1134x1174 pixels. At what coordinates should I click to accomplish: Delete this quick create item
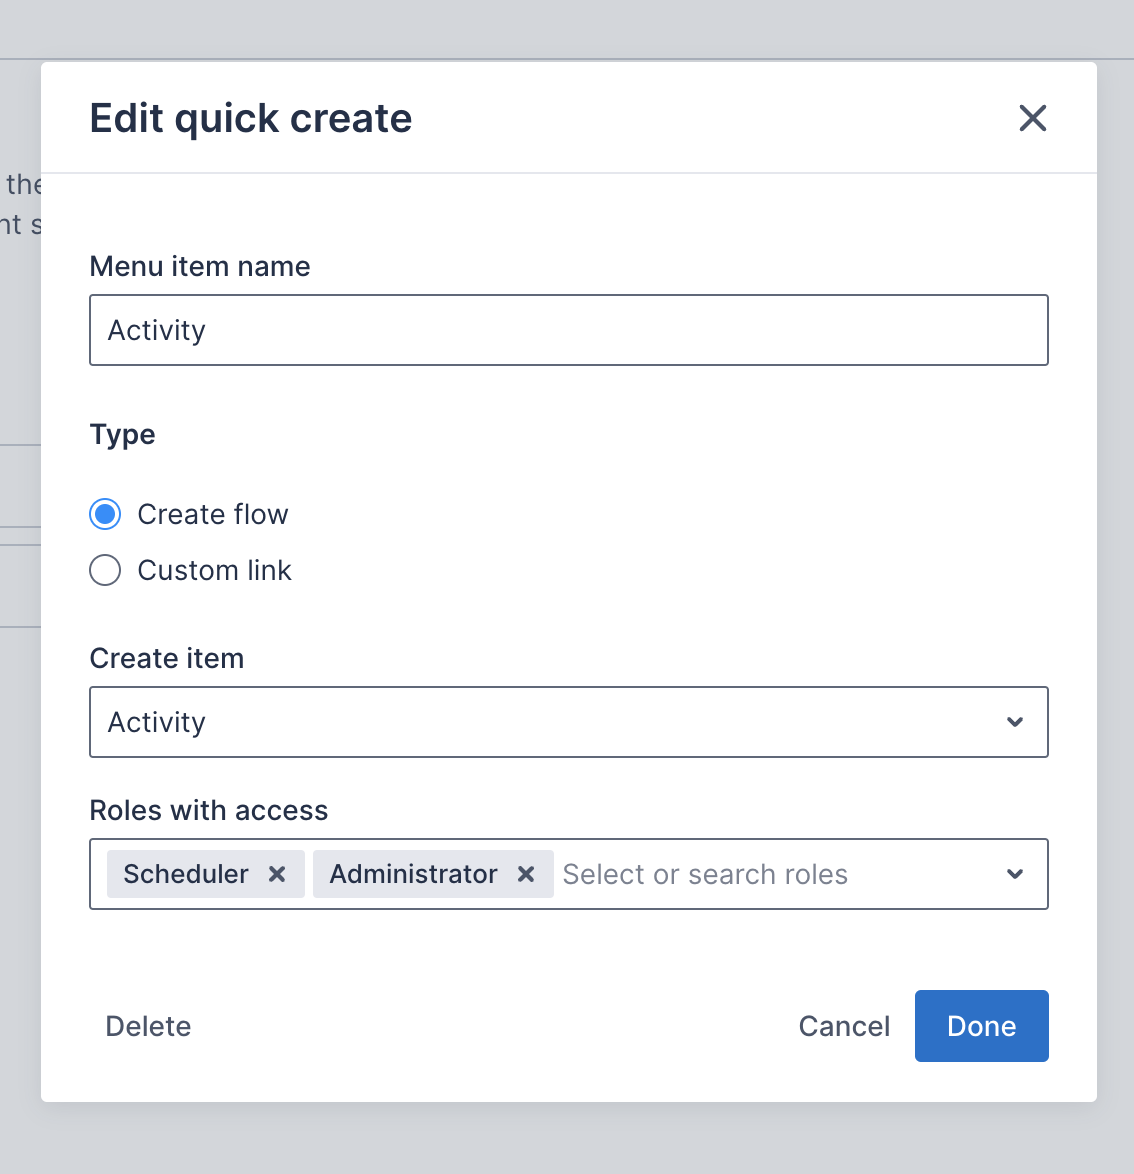click(x=147, y=1025)
